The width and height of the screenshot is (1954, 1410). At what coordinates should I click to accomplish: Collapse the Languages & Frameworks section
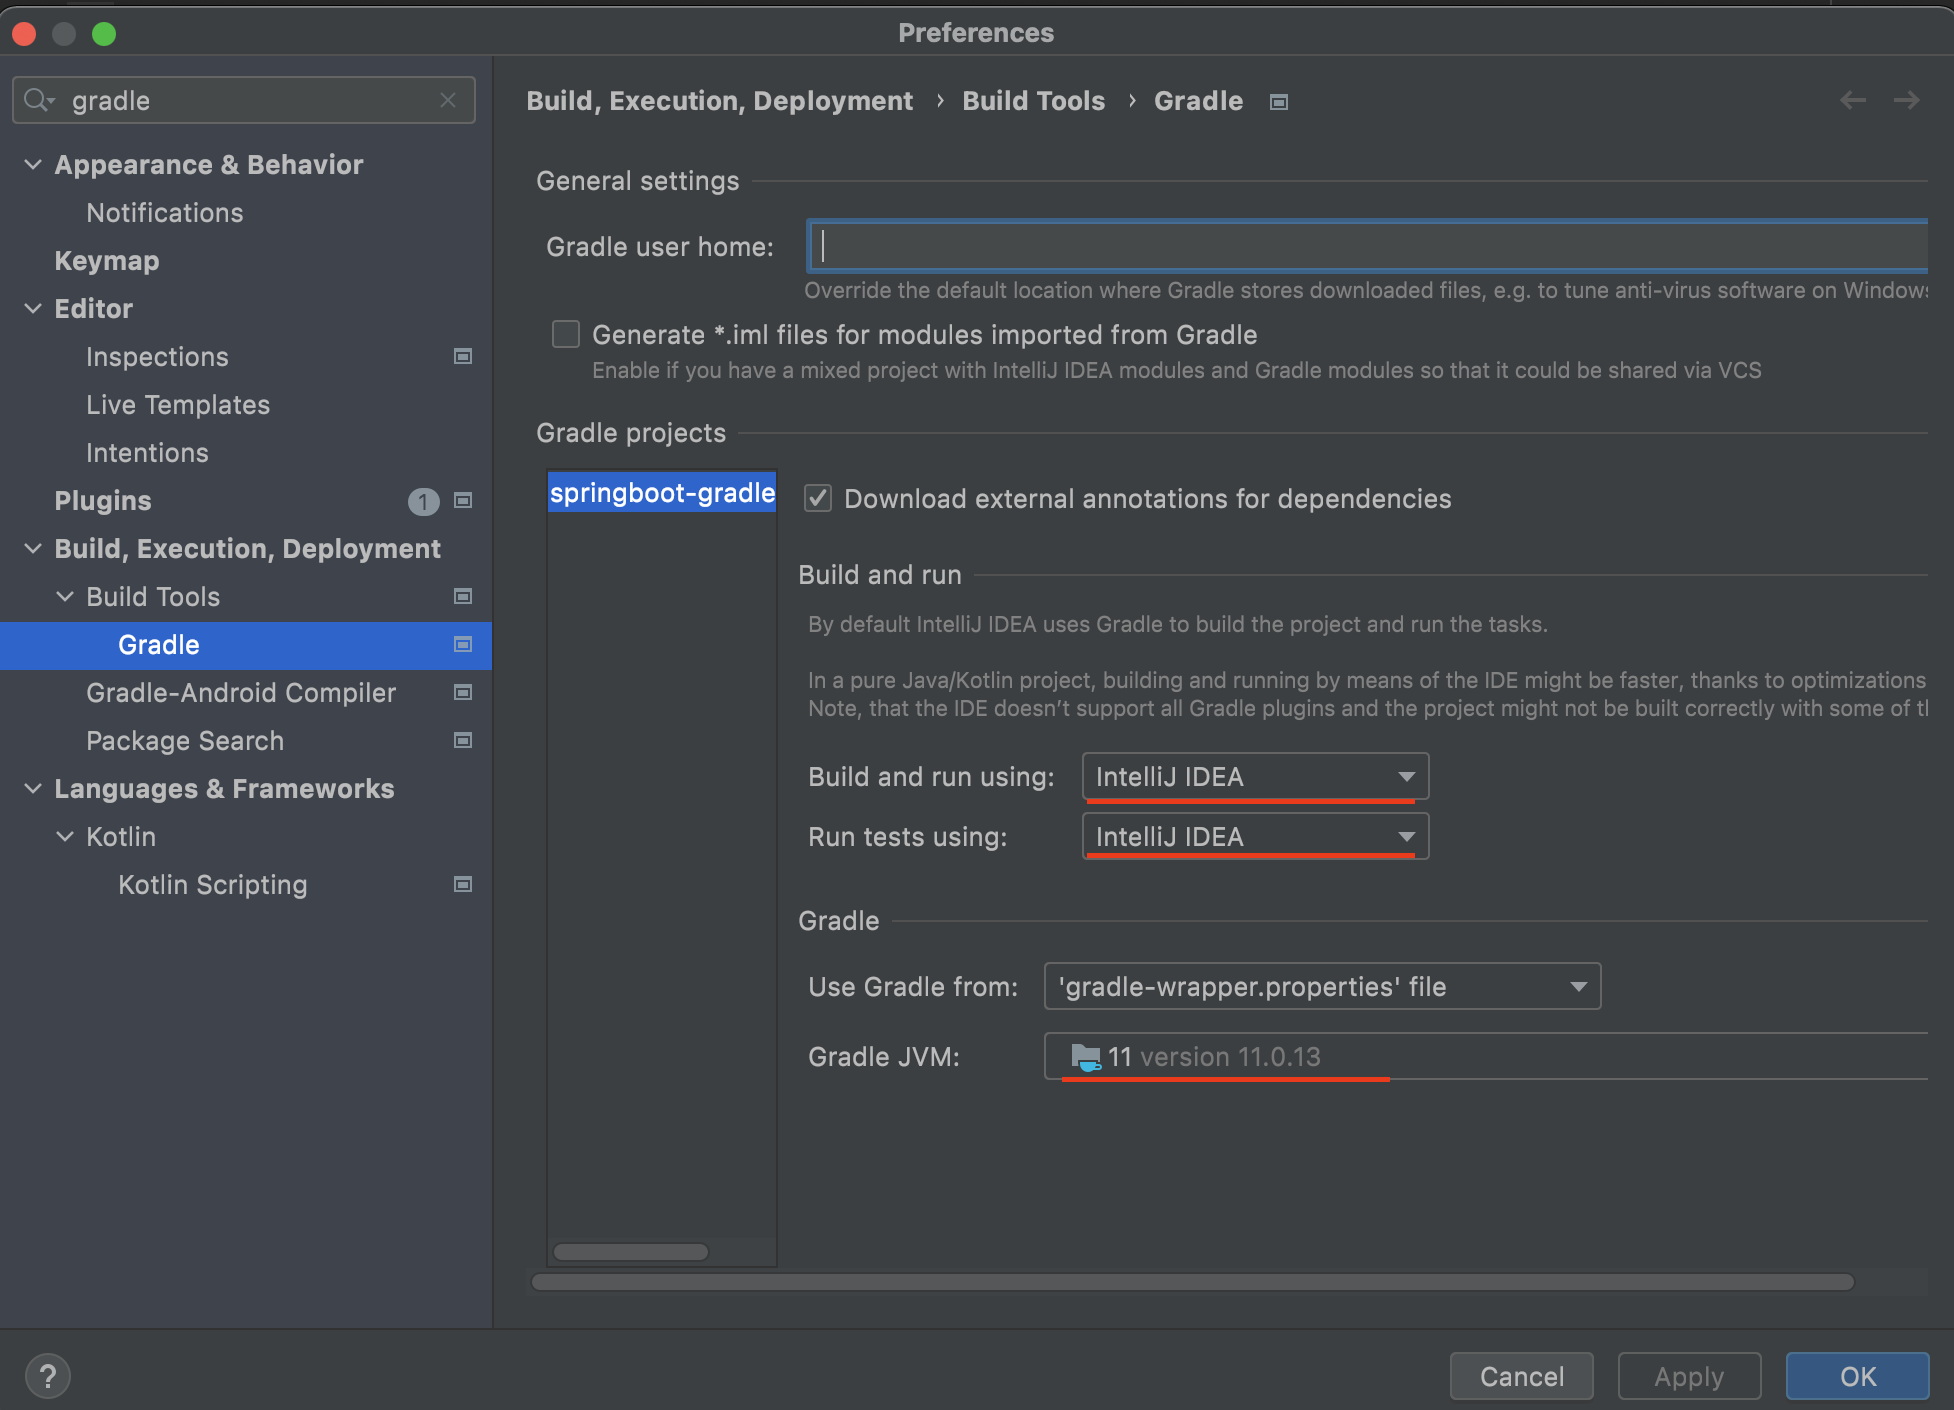click(33, 789)
